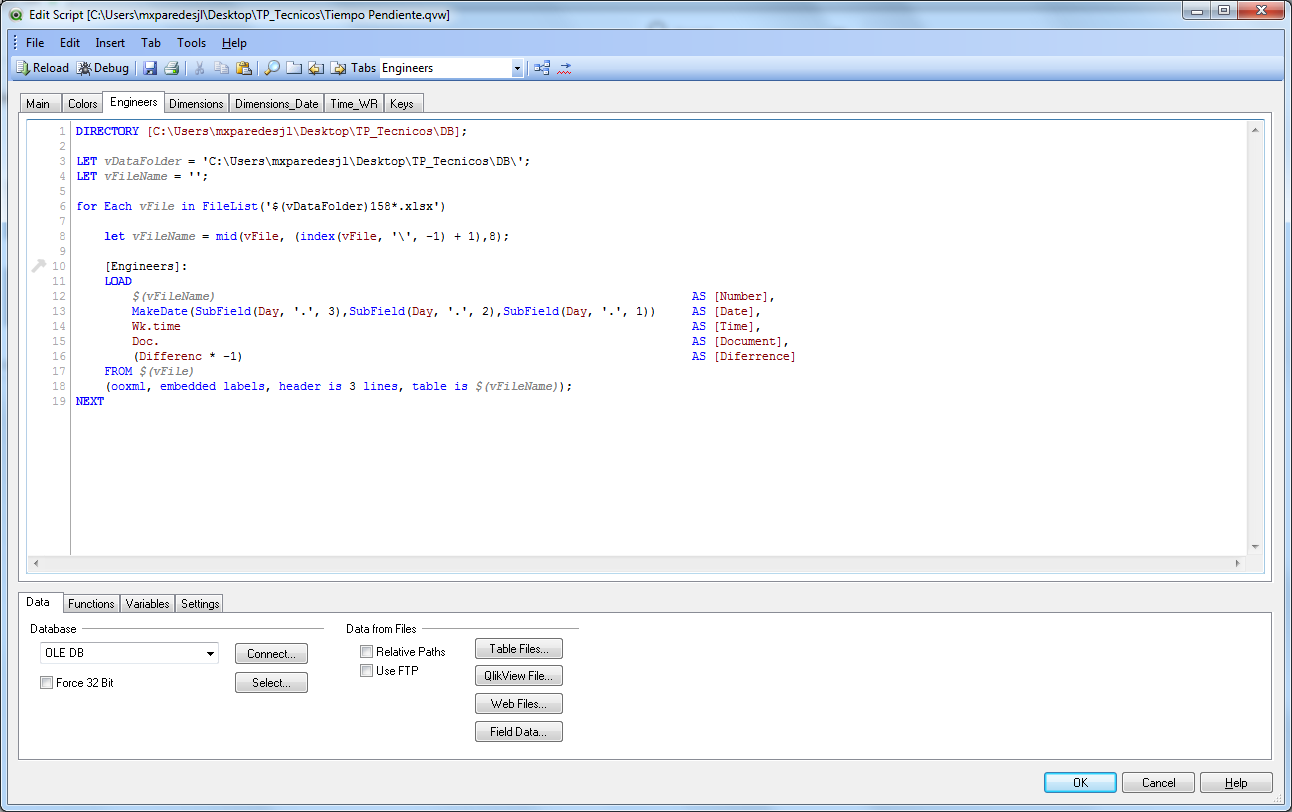Viewport: 1292px width, 812px height.
Task: Click the Help button at bottom
Action: point(1236,783)
